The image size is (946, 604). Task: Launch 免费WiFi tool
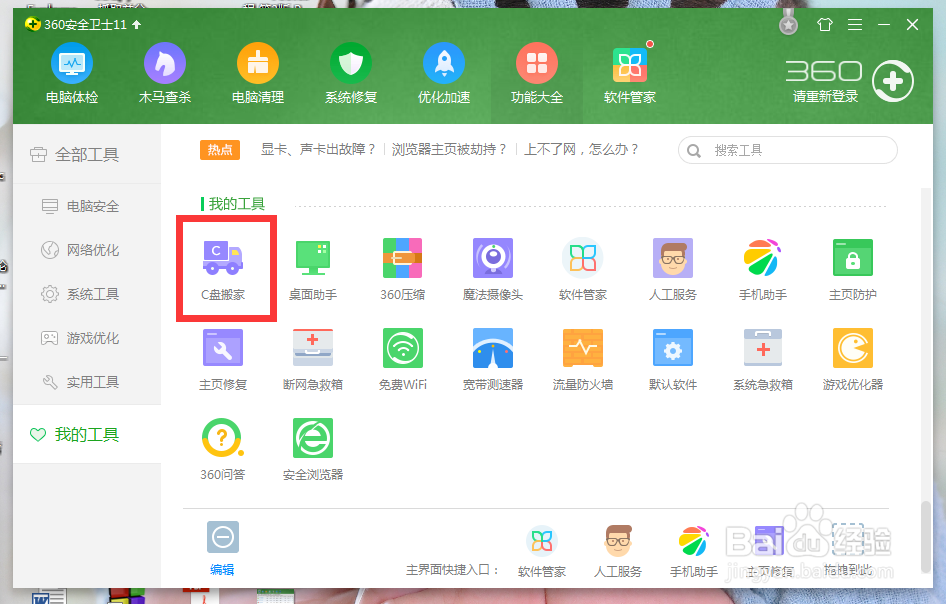(x=402, y=359)
